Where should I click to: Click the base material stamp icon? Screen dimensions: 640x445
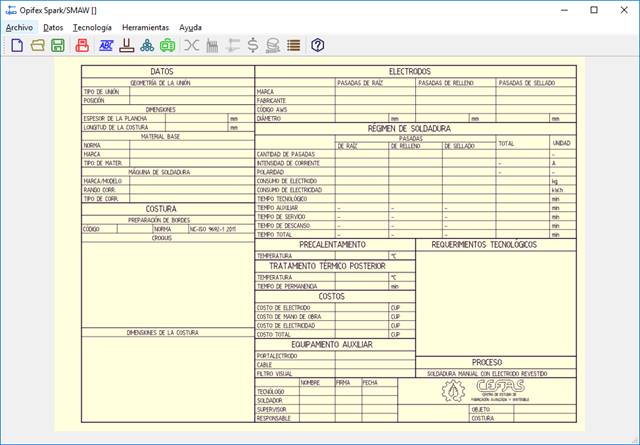[126, 46]
